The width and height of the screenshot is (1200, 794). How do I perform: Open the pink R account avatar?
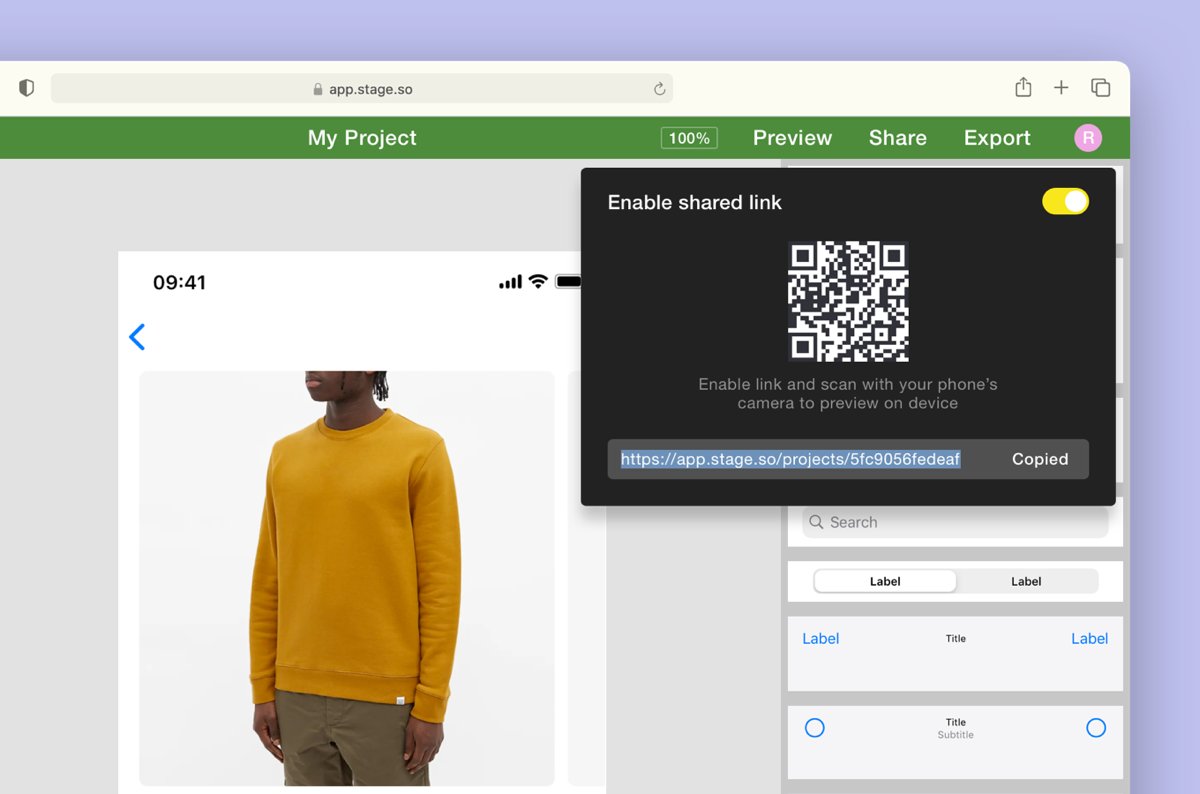tap(1087, 137)
